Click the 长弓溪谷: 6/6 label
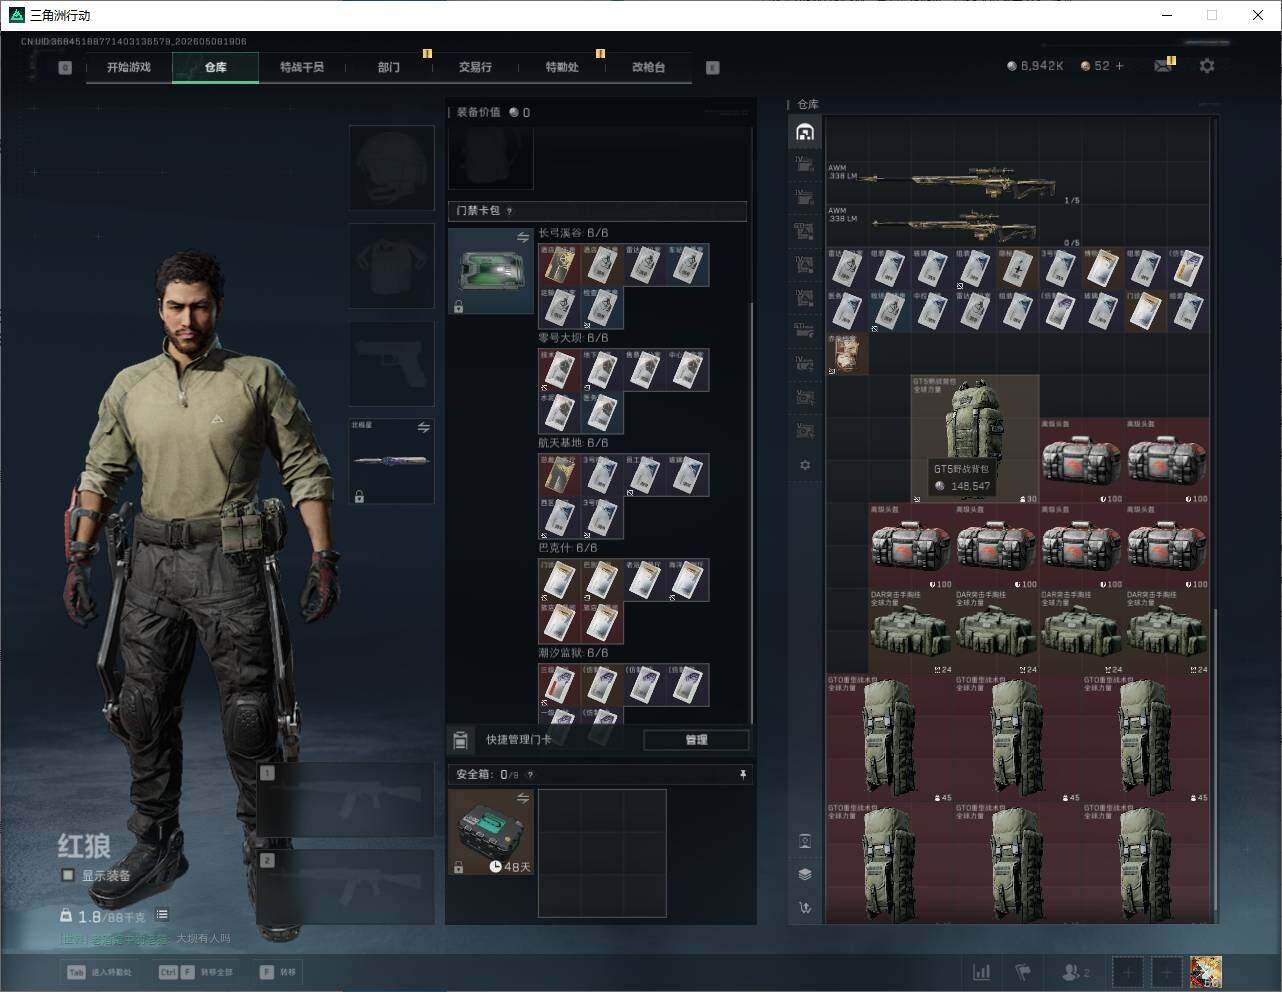 (573, 233)
